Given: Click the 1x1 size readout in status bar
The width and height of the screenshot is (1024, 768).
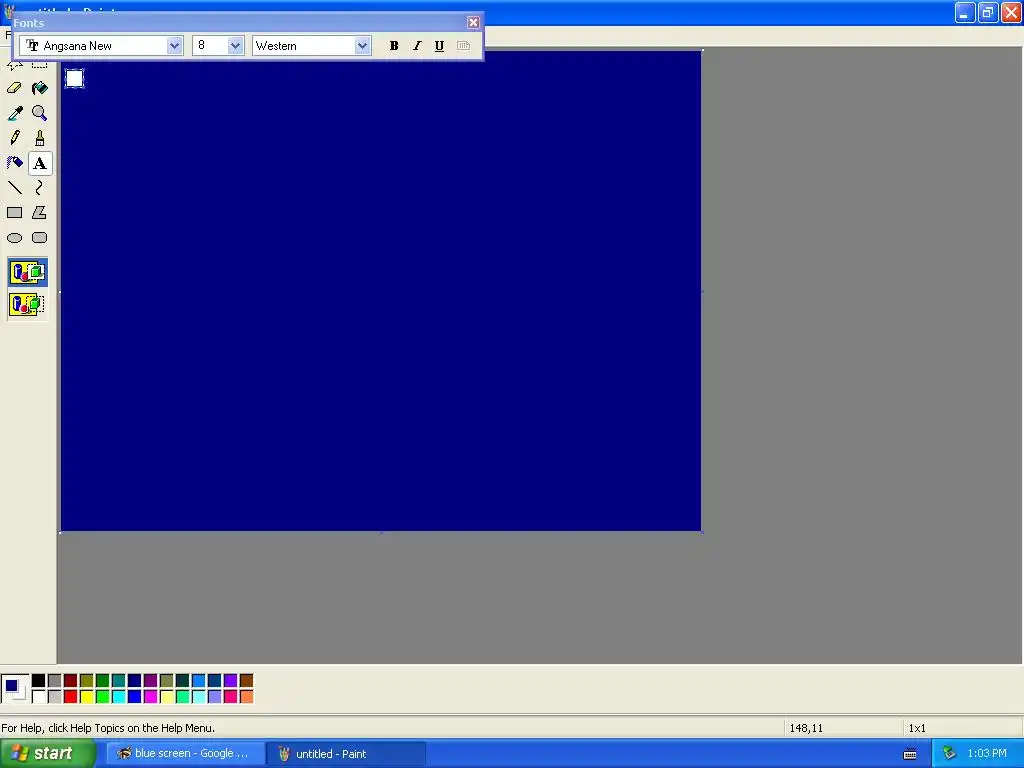Looking at the screenshot, I should [x=917, y=728].
